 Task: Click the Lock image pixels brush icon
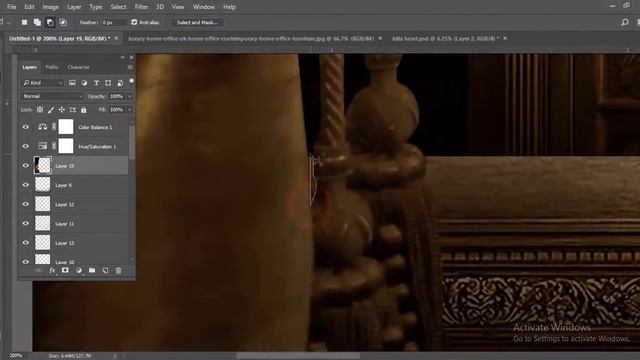(51, 110)
